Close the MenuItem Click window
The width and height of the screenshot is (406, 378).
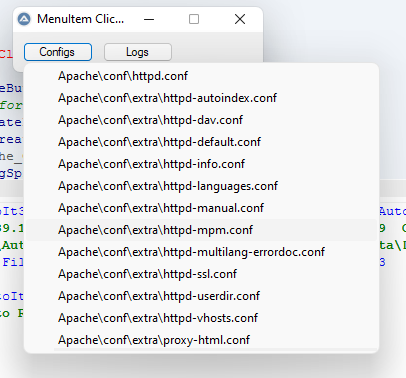click(240, 19)
